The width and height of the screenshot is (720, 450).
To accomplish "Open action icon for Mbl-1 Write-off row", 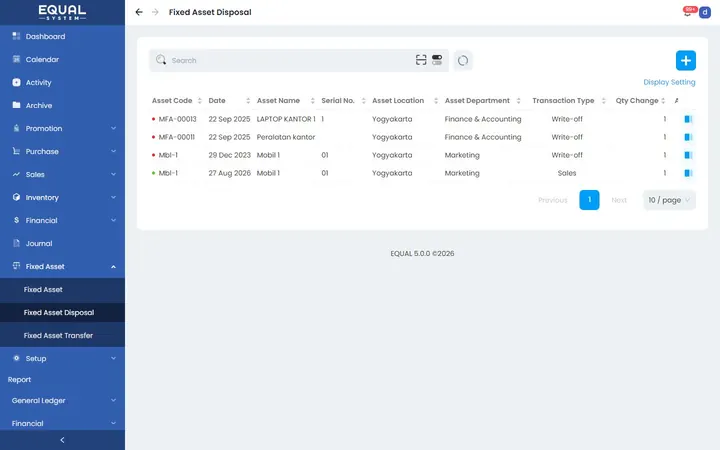I will pos(688,155).
